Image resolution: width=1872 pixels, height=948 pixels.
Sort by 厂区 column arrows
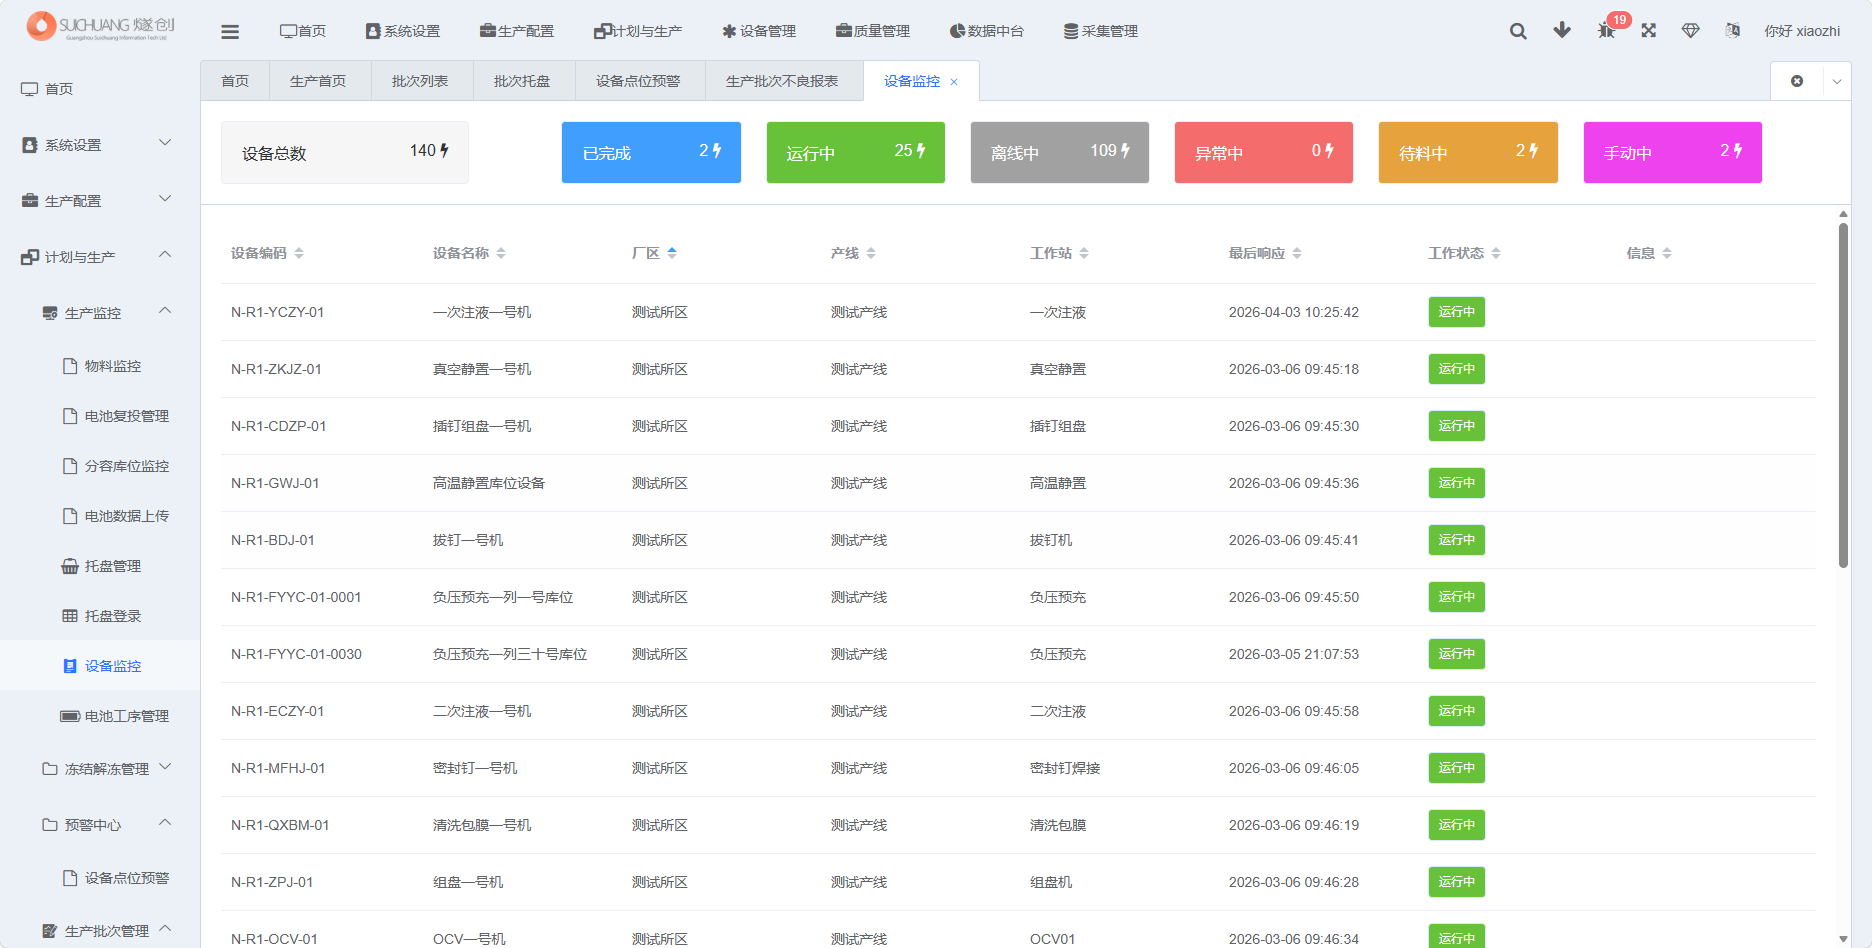tap(672, 254)
